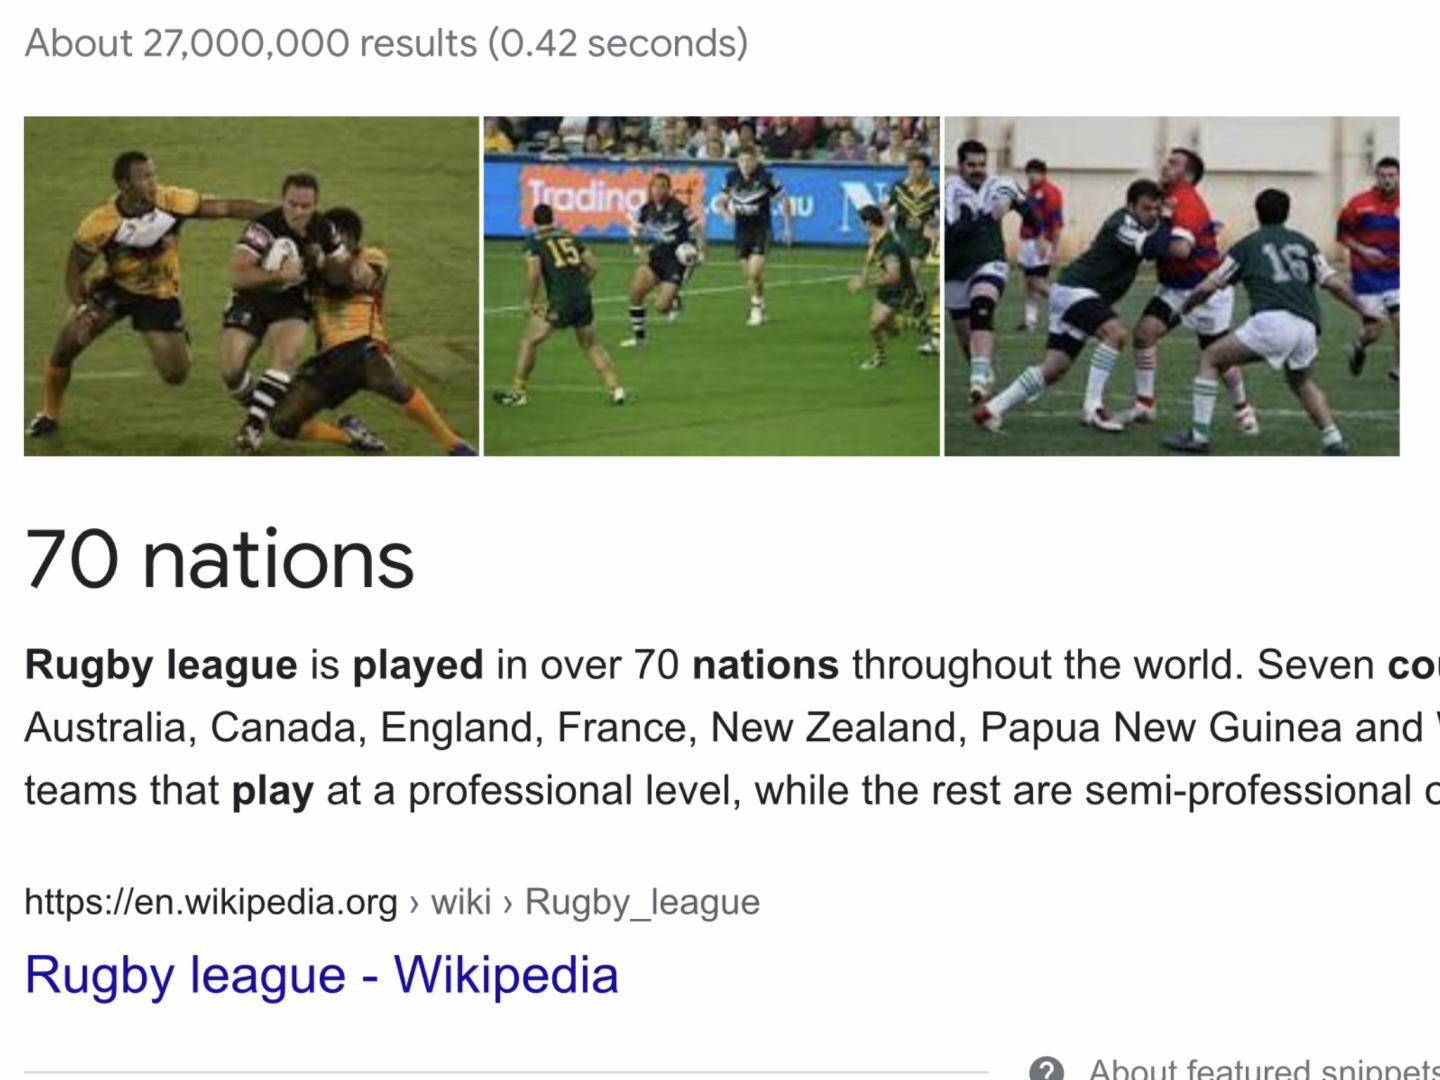Click the bold word "nations" in the snippet sentence

765,665
